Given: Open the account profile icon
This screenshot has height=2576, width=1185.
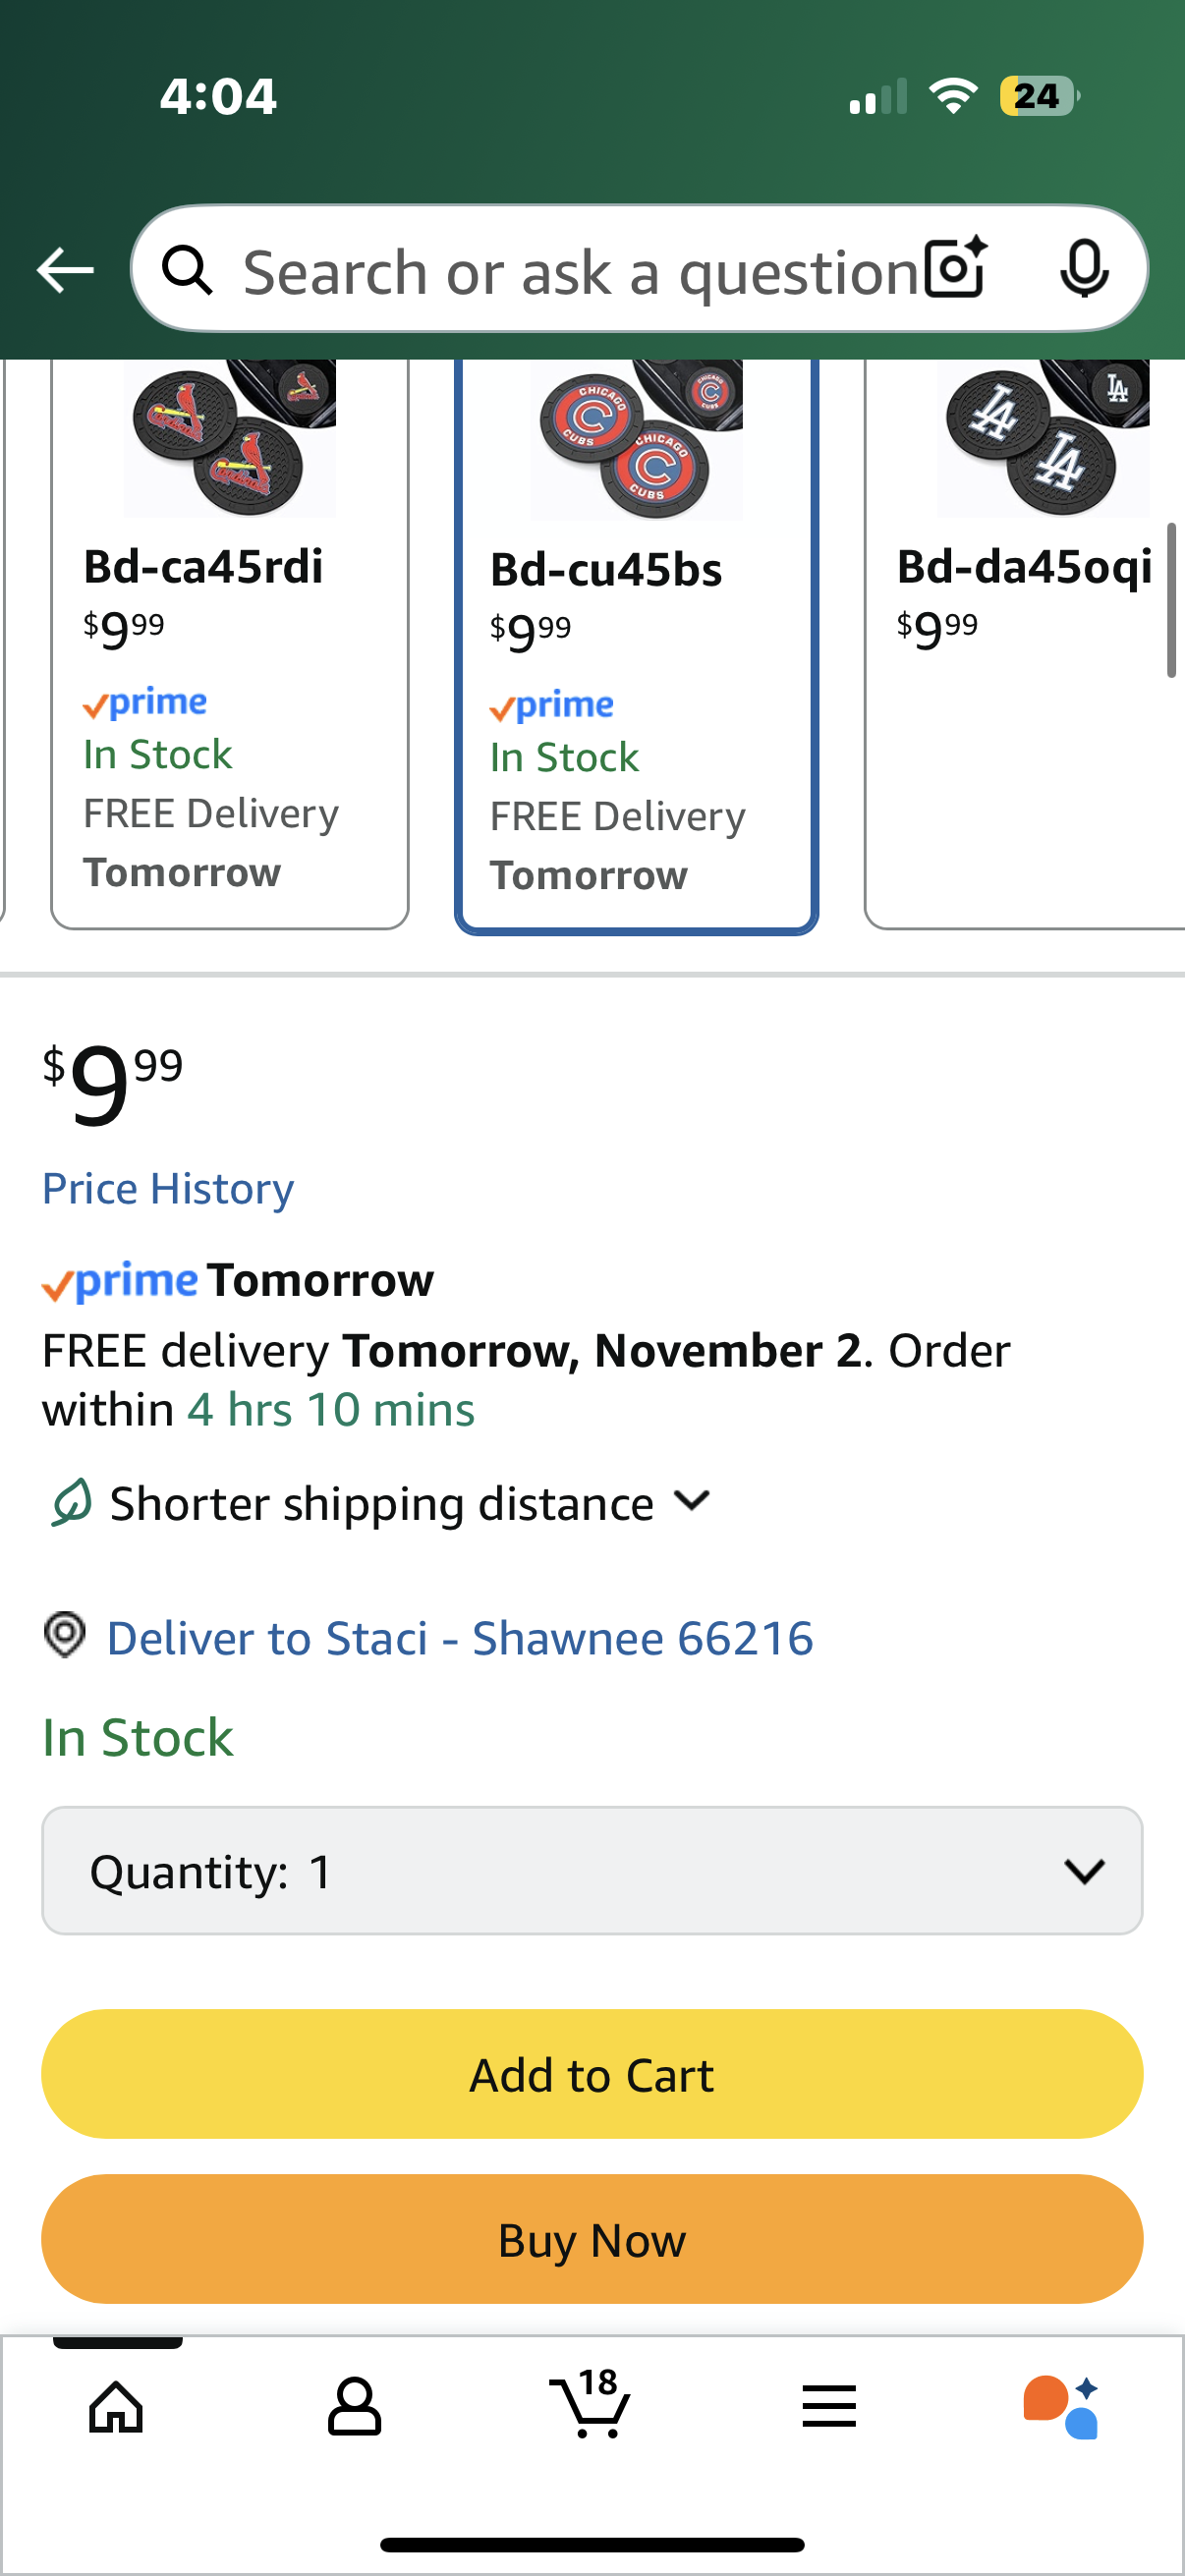Looking at the screenshot, I should [x=354, y=2406].
